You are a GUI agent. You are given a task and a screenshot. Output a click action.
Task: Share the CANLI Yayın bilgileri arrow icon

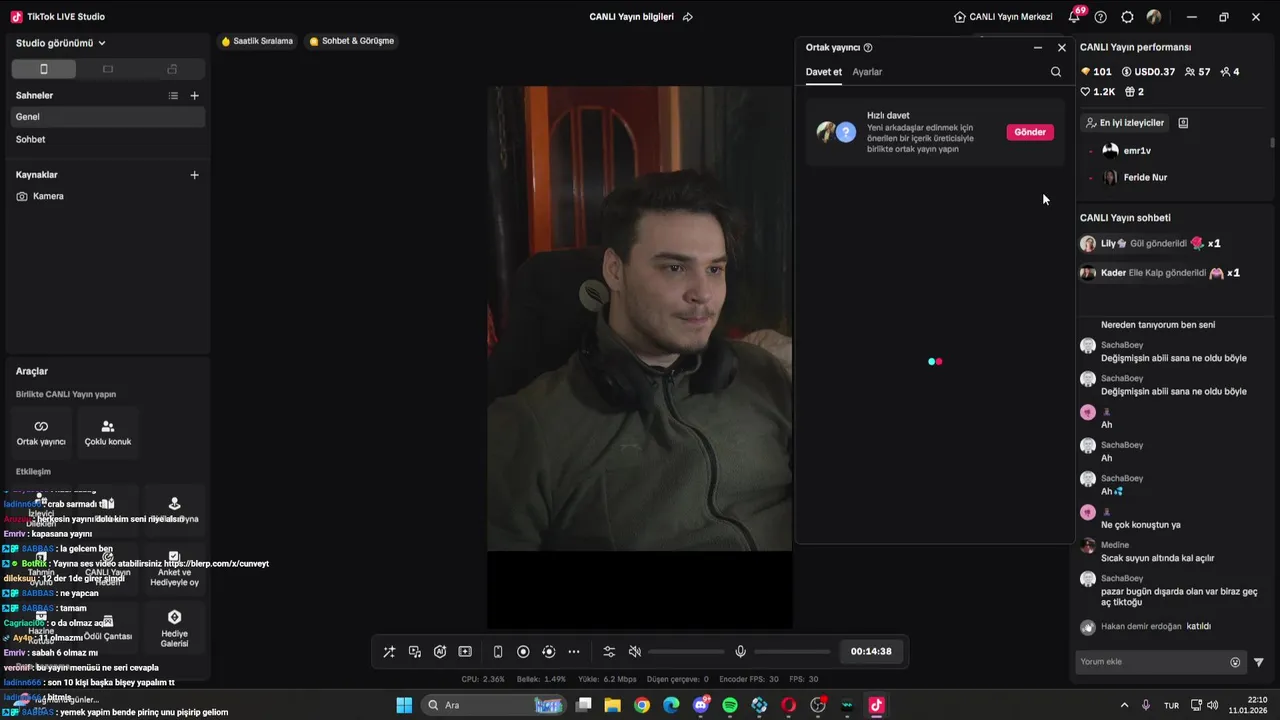click(x=687, y=17)
